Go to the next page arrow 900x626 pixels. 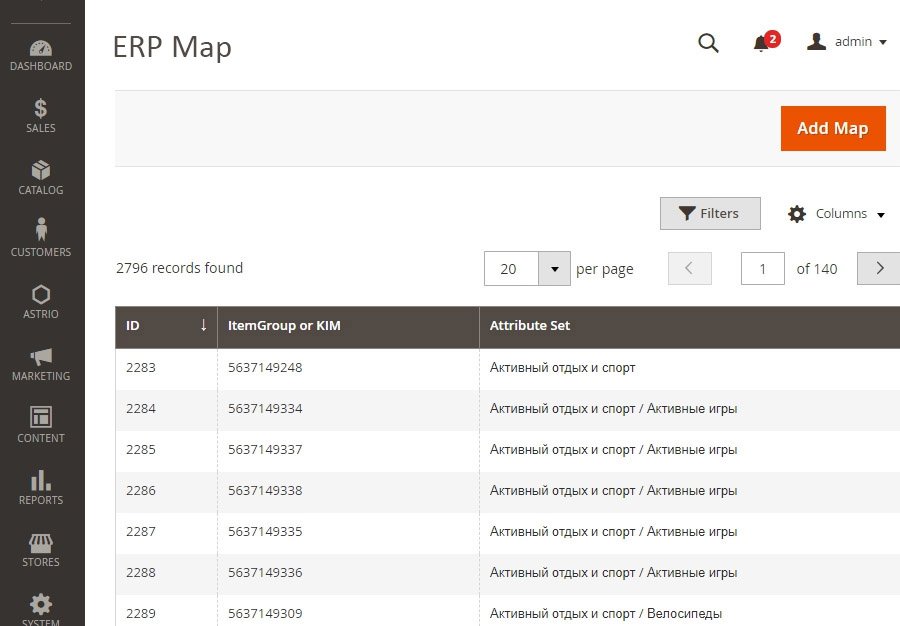tap(879, 268)
